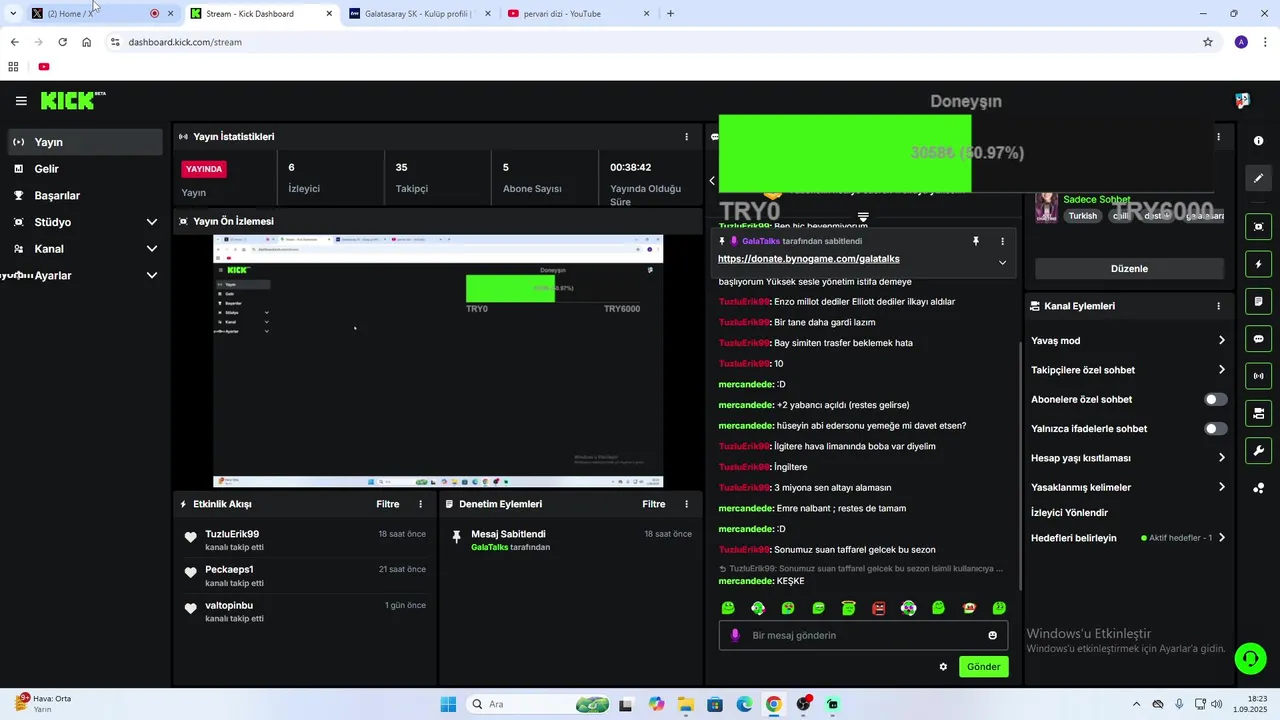Open three-dot menu of Kanal Eylemleri panel
Screen dimensions: 1280x720
tap(1218, 306)
